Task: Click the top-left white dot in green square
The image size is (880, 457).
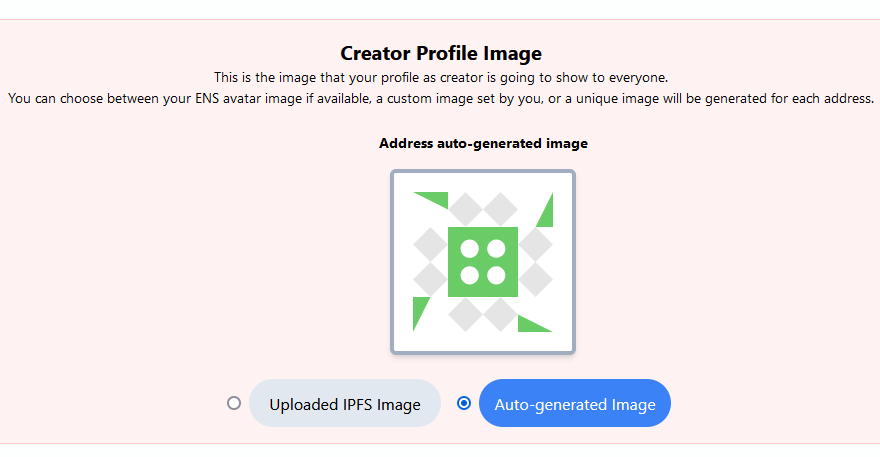Action: pyautogui.click(x=470, y=249)
